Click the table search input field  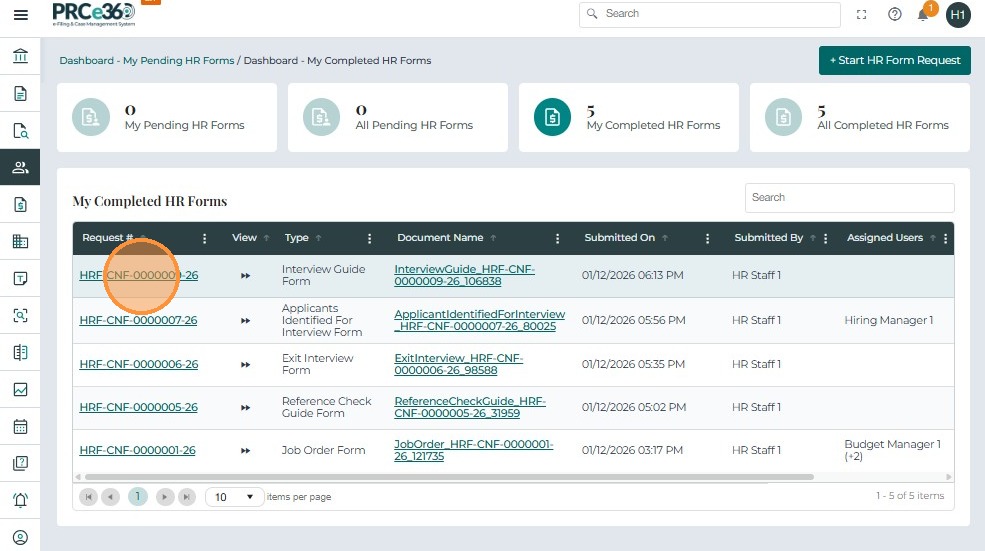pos(849,198)
